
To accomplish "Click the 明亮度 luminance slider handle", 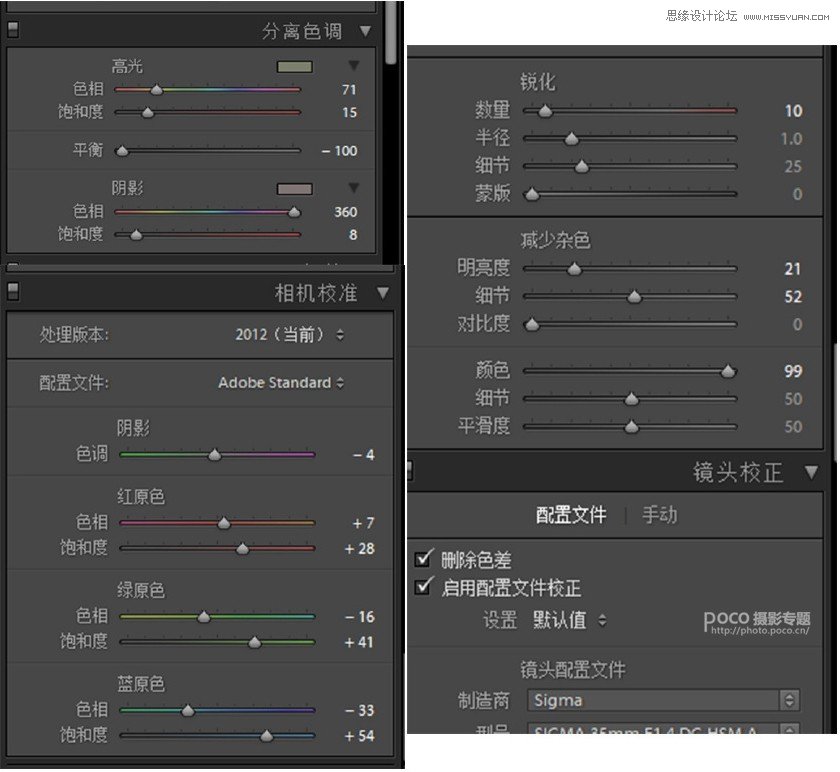I will point(574,268).
